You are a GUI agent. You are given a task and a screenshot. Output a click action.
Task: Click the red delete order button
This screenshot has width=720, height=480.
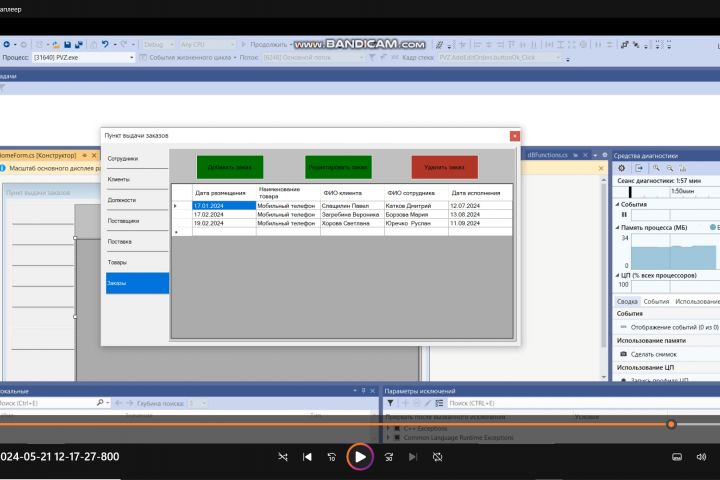444,167
